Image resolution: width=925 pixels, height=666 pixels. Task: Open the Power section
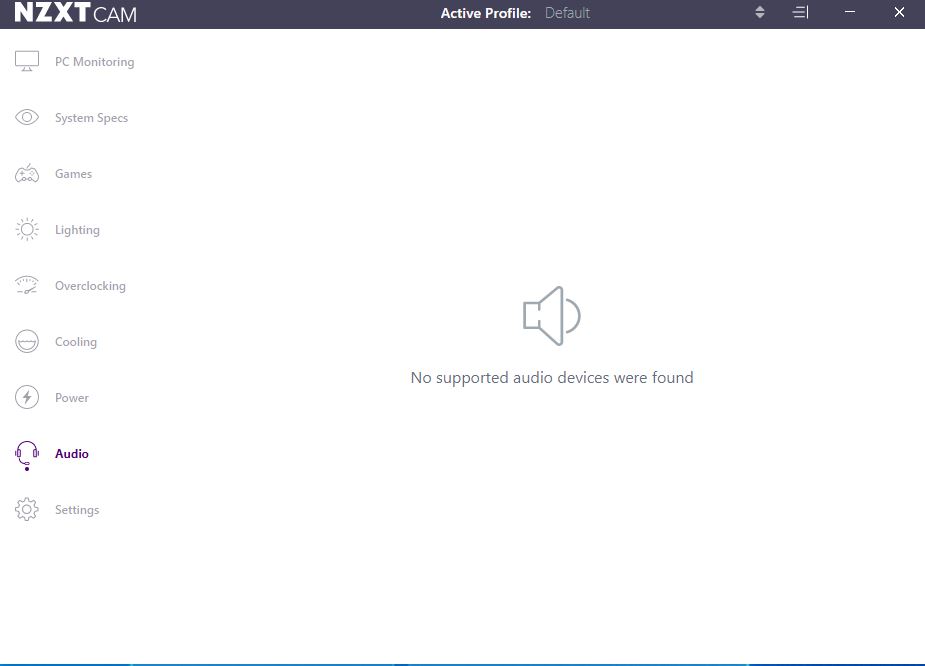point(71,398)
